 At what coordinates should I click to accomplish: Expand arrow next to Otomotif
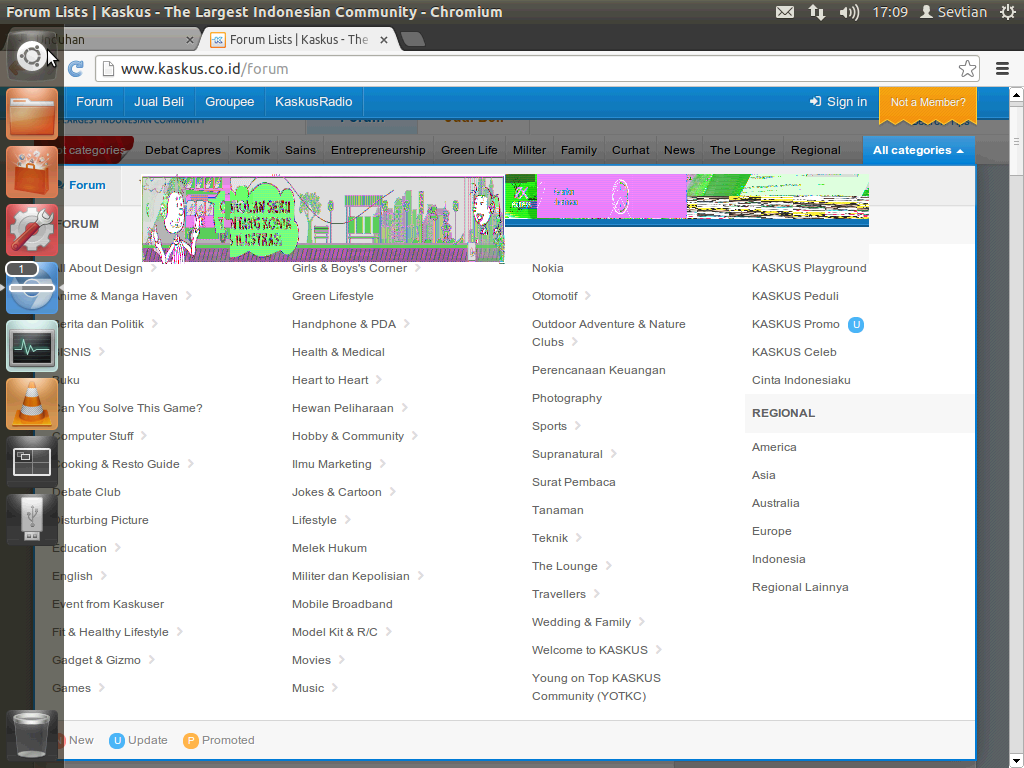coord(588,296)
